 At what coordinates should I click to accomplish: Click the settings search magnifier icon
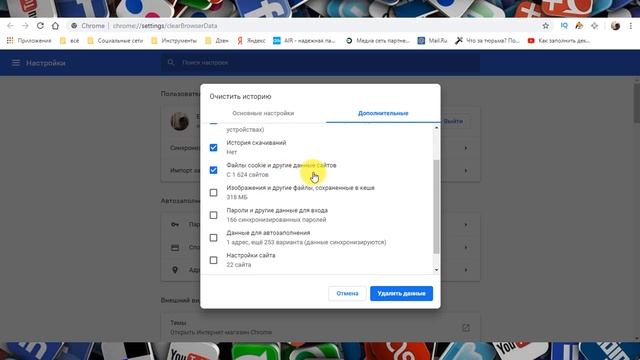click(171, 62)
